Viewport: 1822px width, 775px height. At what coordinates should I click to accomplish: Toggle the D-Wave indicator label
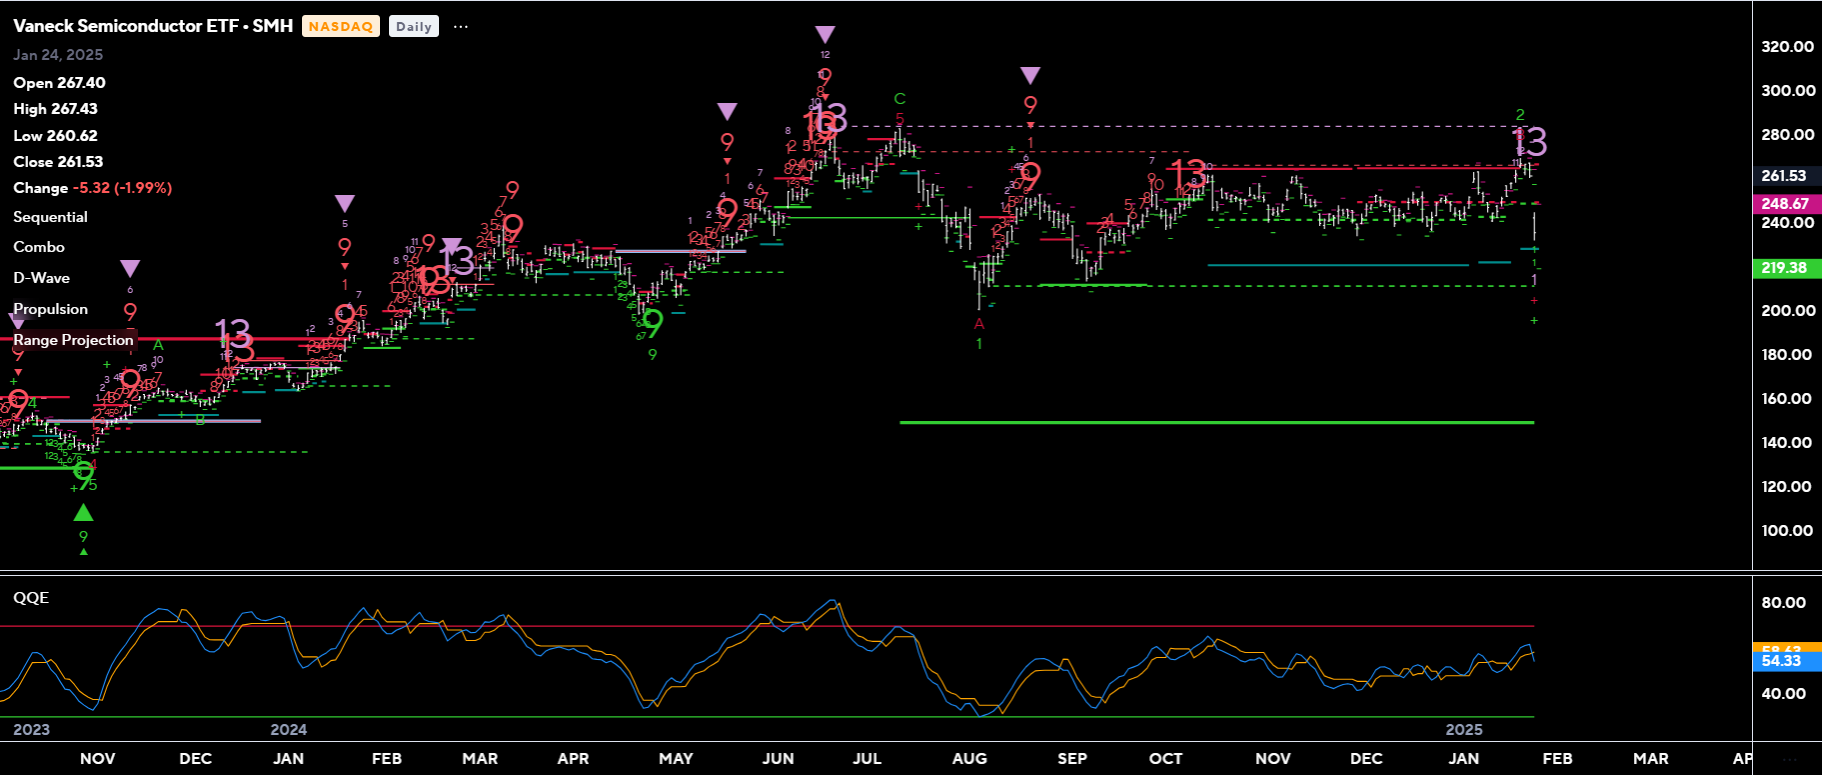(x=42, y=278)
